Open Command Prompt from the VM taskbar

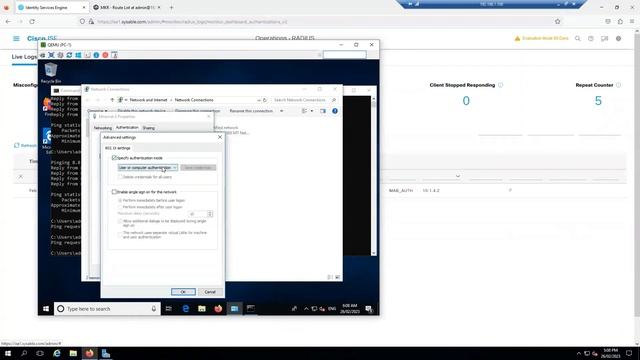pos(251,309)
